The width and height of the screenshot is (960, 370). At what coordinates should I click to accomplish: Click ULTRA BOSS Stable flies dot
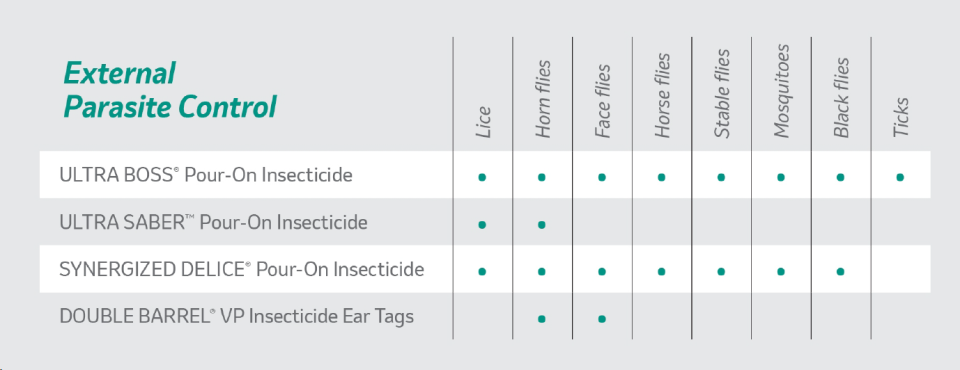point(721,178)
